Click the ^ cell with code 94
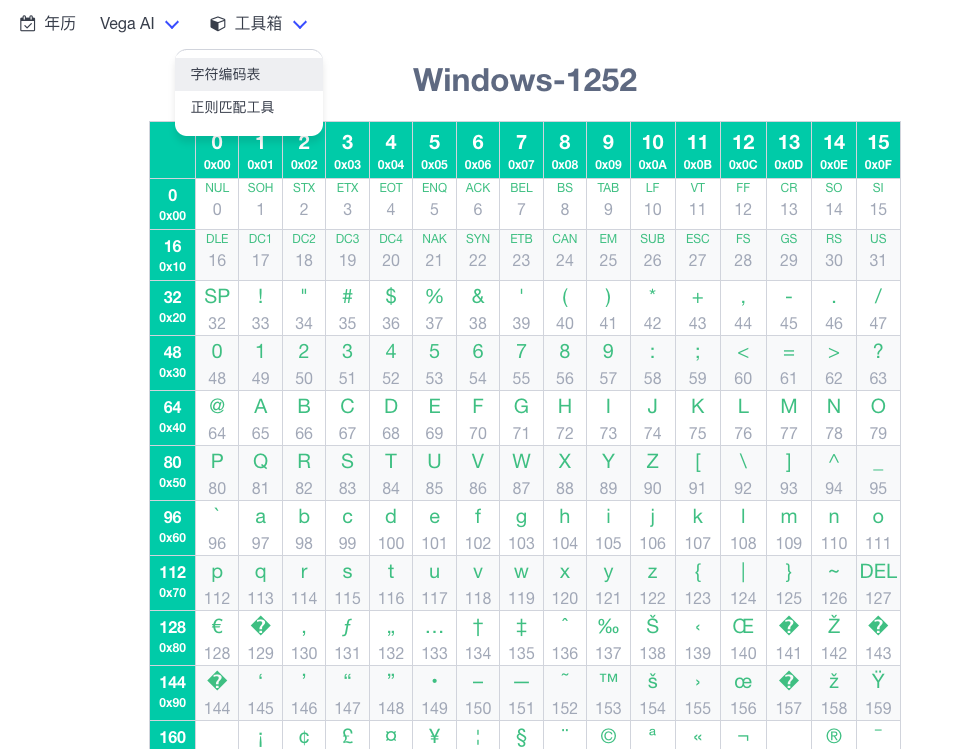This screenshot has width=954, height=749. 834,473
